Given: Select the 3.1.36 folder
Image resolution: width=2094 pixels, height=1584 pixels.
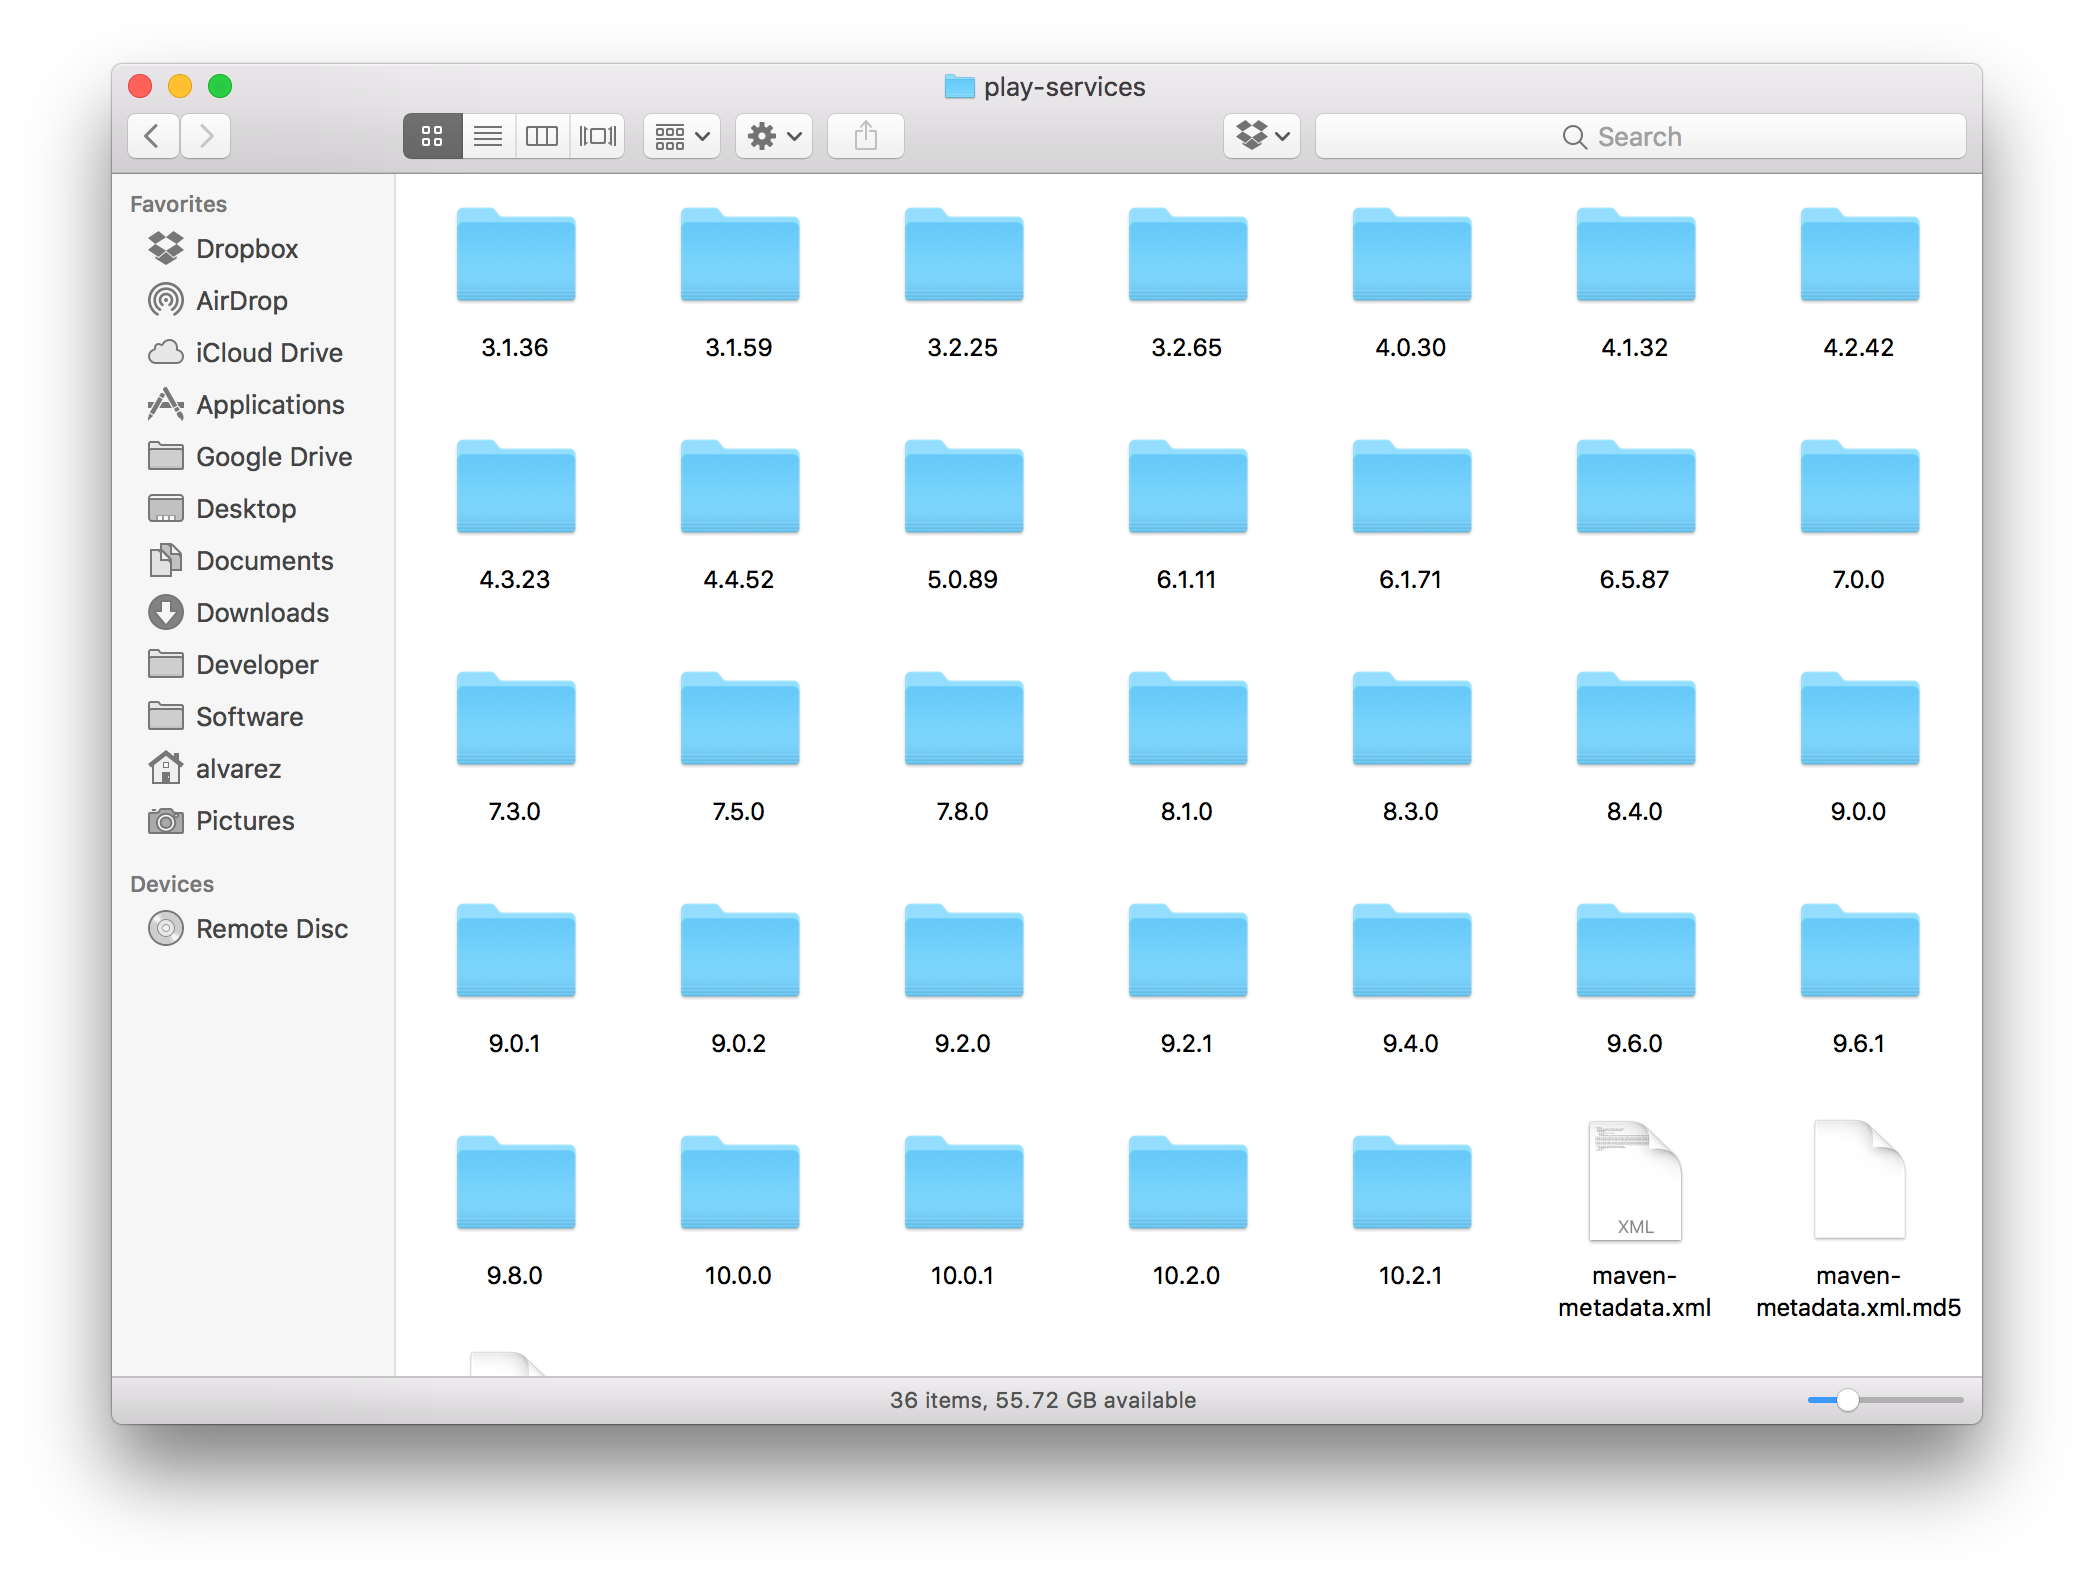Looking at the screenshot, I should tap(516, 255).
